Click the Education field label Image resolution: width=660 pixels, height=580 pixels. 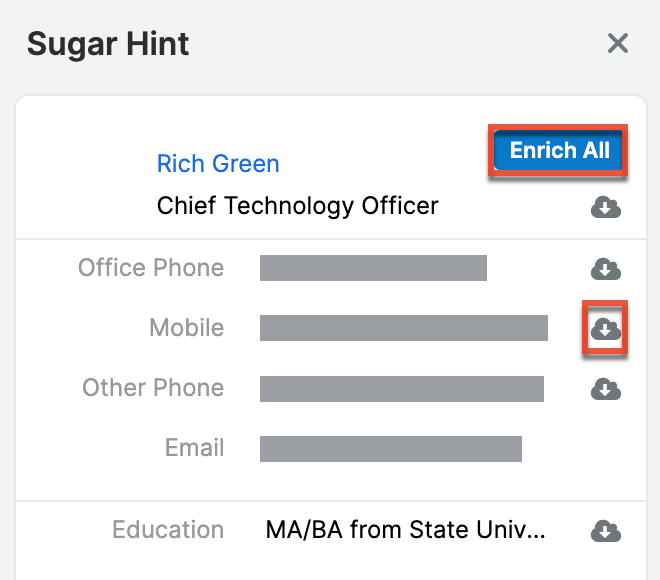point(168,530)
